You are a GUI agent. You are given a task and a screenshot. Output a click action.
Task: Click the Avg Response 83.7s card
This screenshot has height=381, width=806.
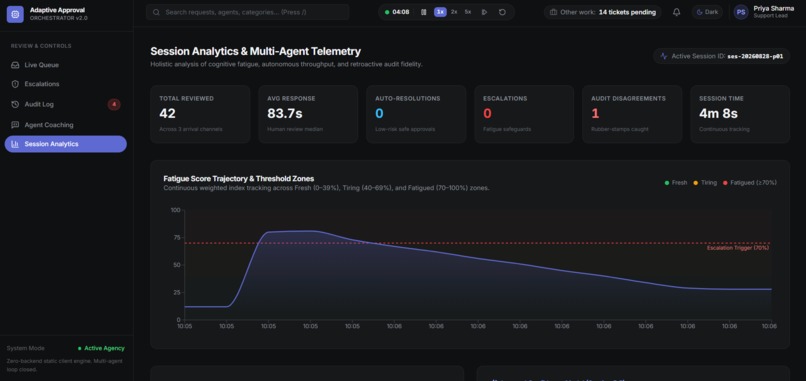click(308, 114)
